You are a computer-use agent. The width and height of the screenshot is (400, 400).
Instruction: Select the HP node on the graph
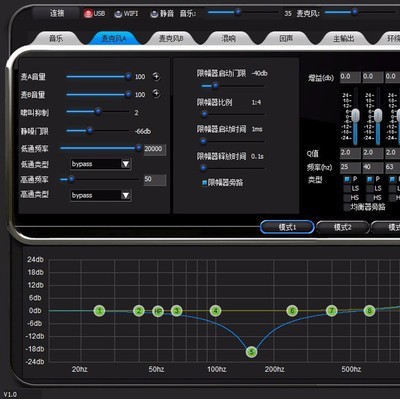pyautogui.click(x=158, y=311)
